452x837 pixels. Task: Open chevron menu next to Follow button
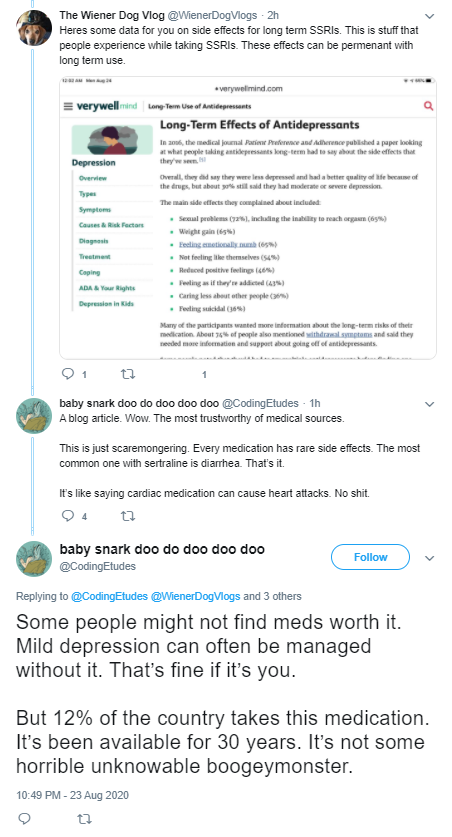point(430,558)
